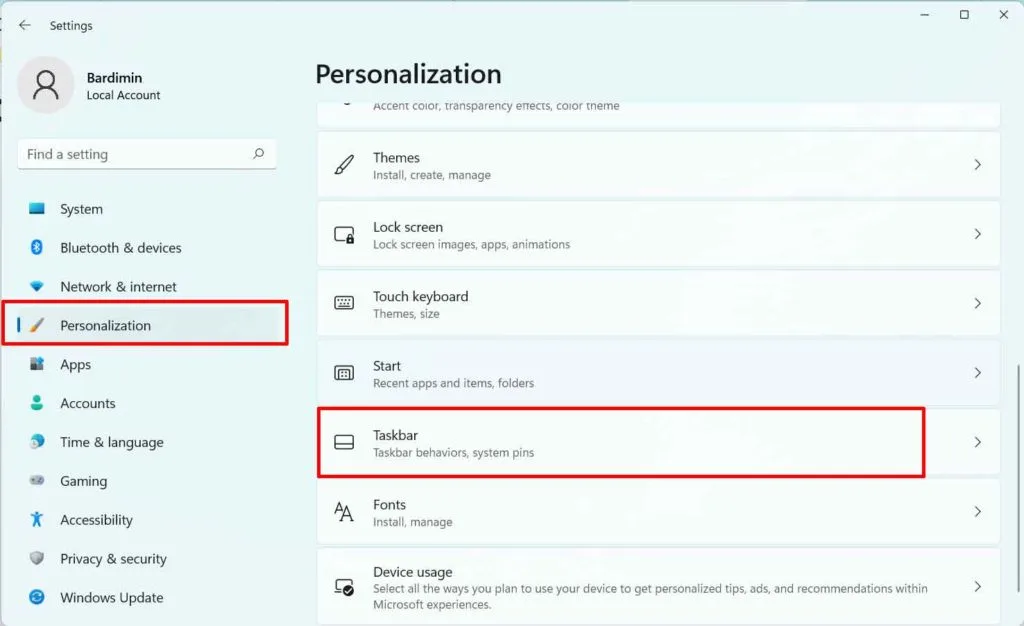1024x626 pixels.
Task: Click 'Lock screen images, apps, animations' text
Action: pyautogui.click(x=472, y=244)
